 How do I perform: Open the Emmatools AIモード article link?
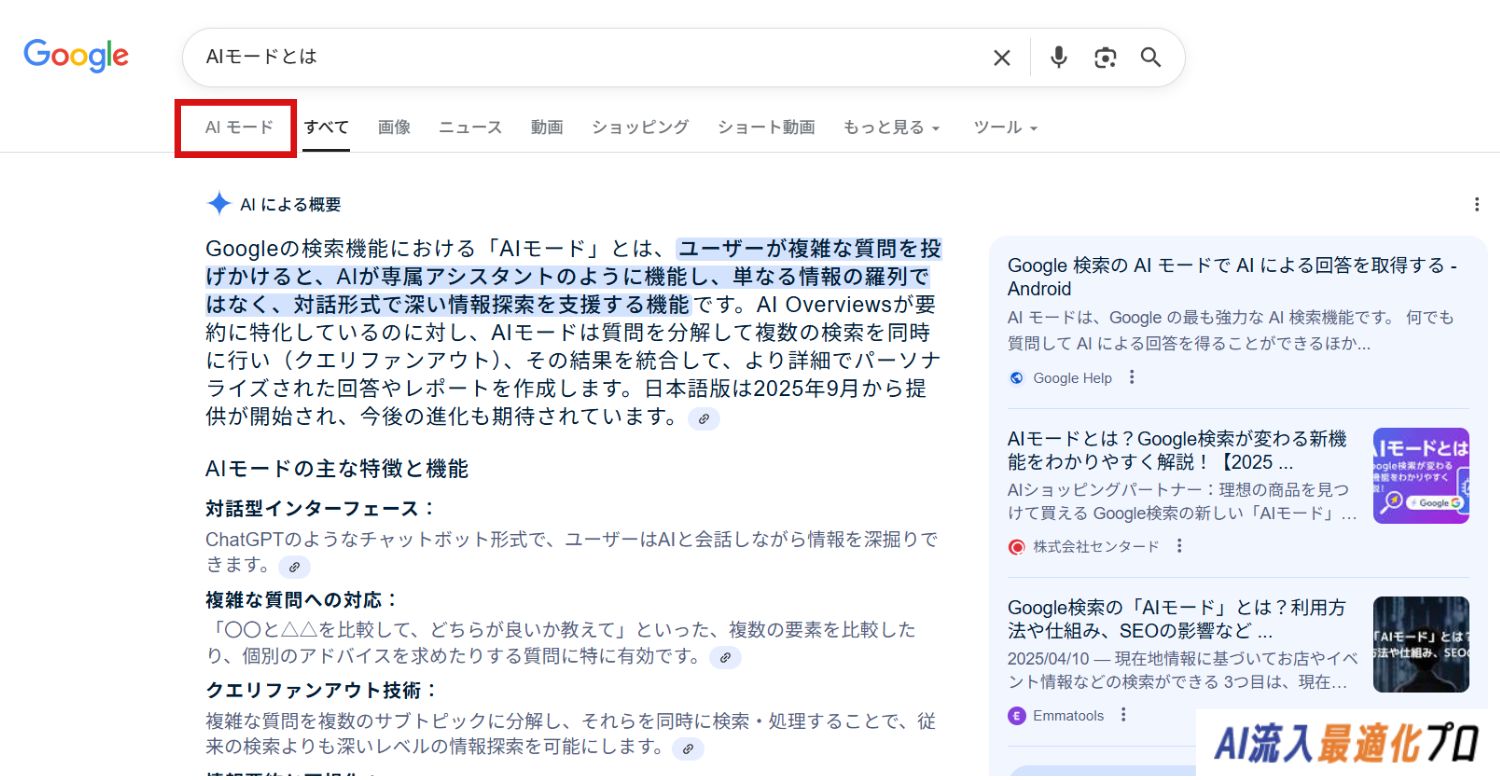(x=1176, y=619)
